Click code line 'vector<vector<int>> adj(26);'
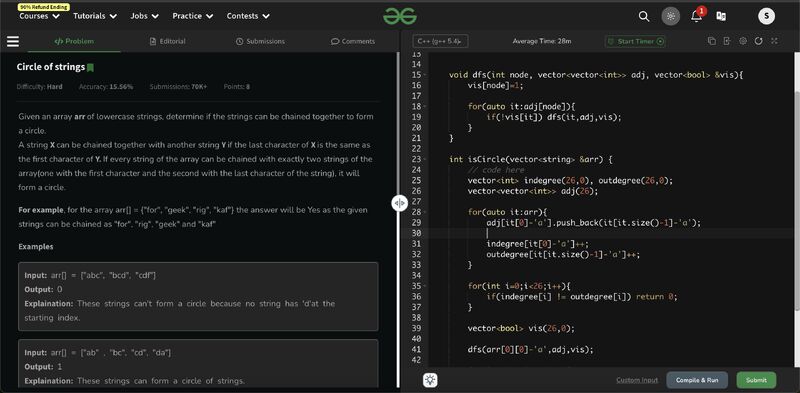The width and height of the screenshot is (800, 393). point(533,191)
